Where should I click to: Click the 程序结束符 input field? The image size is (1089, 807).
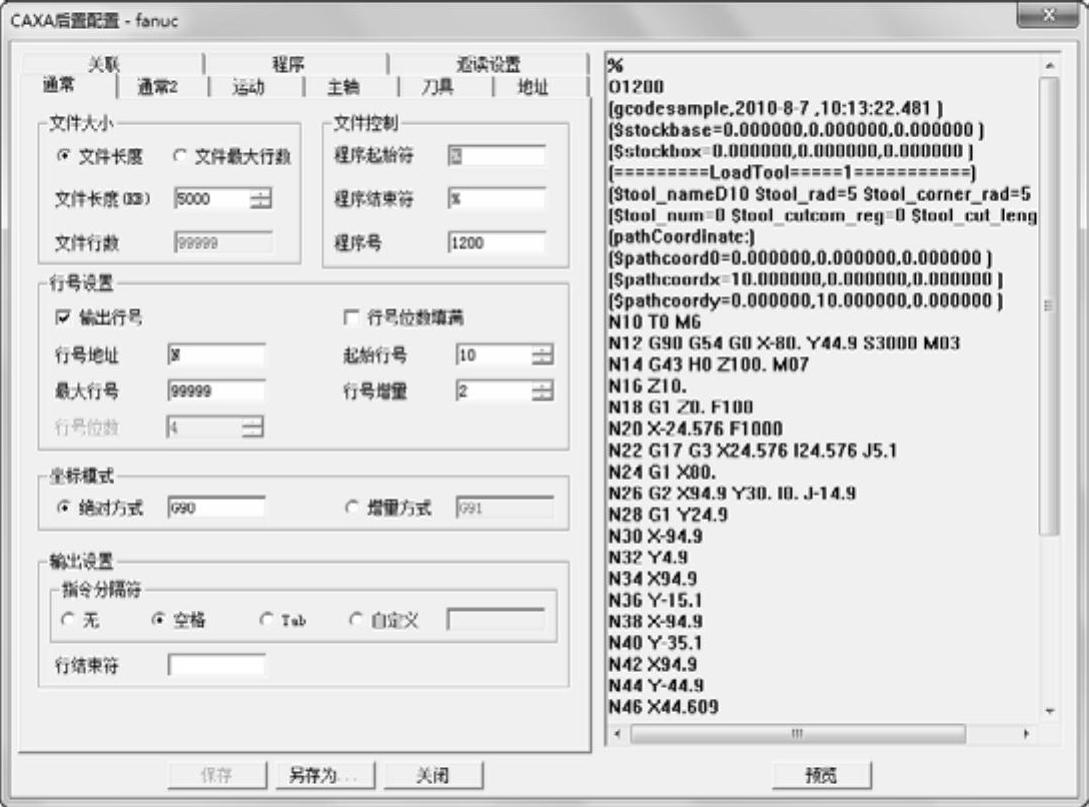pos(496,199)
